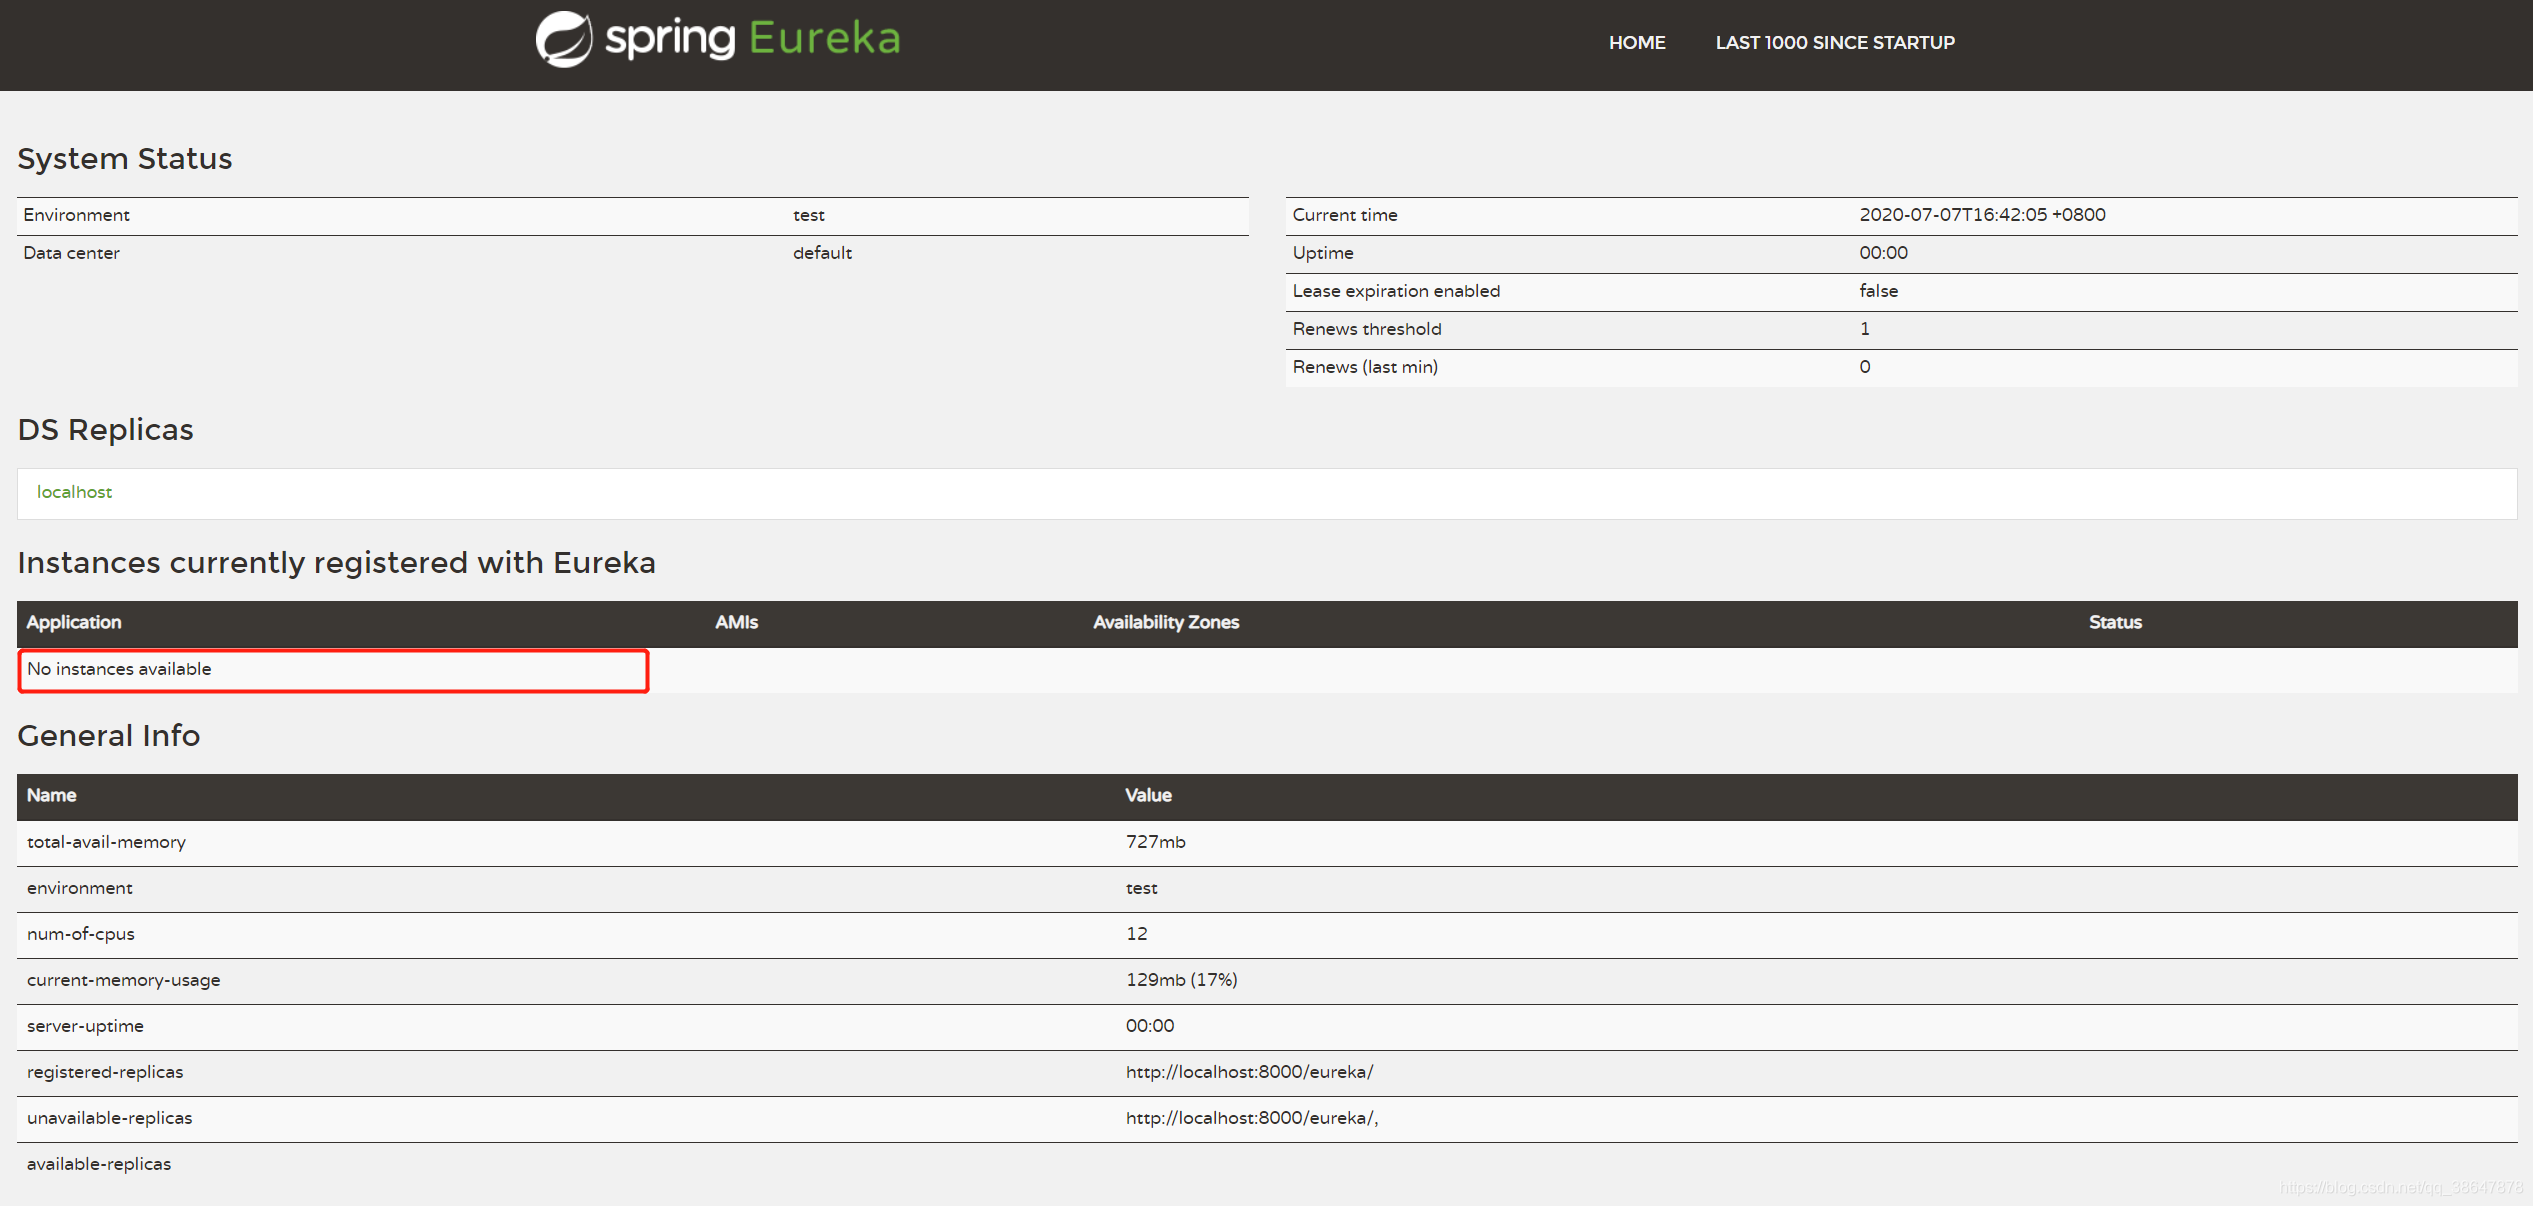Image resolution: width=2533 pixels, height=1206 pixels.
Task: Click the Uptime value 00:00
Action: click(1883, 253)
